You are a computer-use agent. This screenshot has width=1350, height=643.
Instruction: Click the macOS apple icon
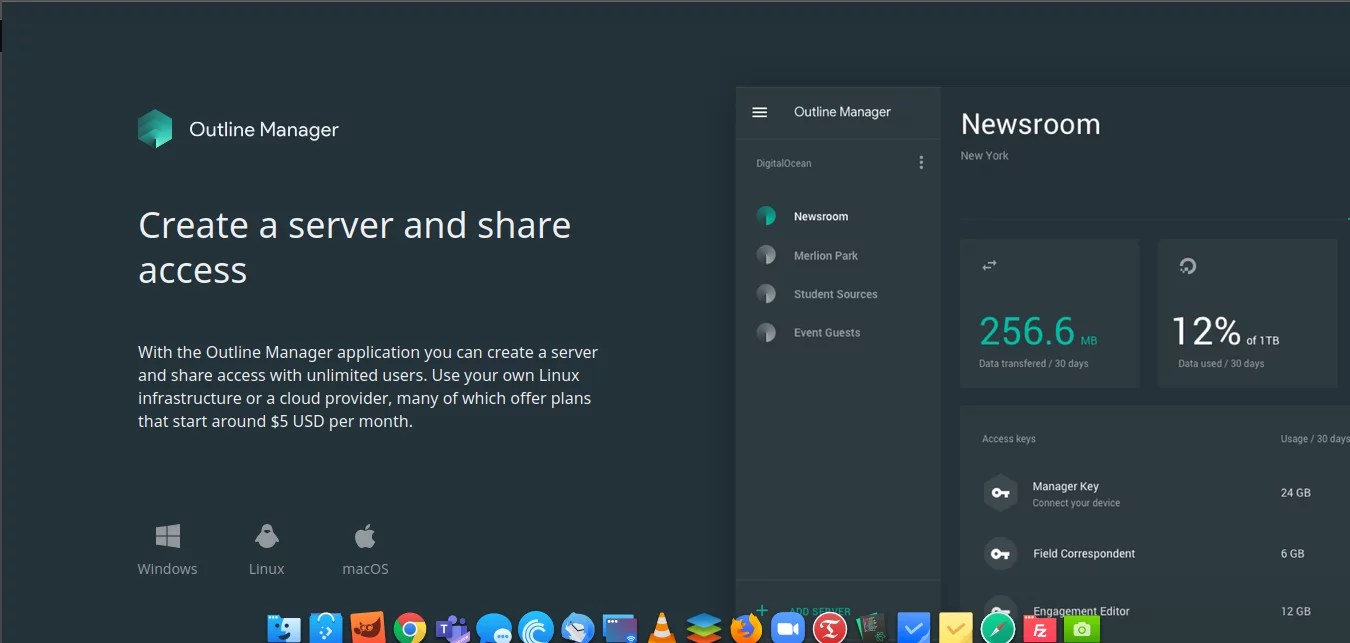[365, 536]
